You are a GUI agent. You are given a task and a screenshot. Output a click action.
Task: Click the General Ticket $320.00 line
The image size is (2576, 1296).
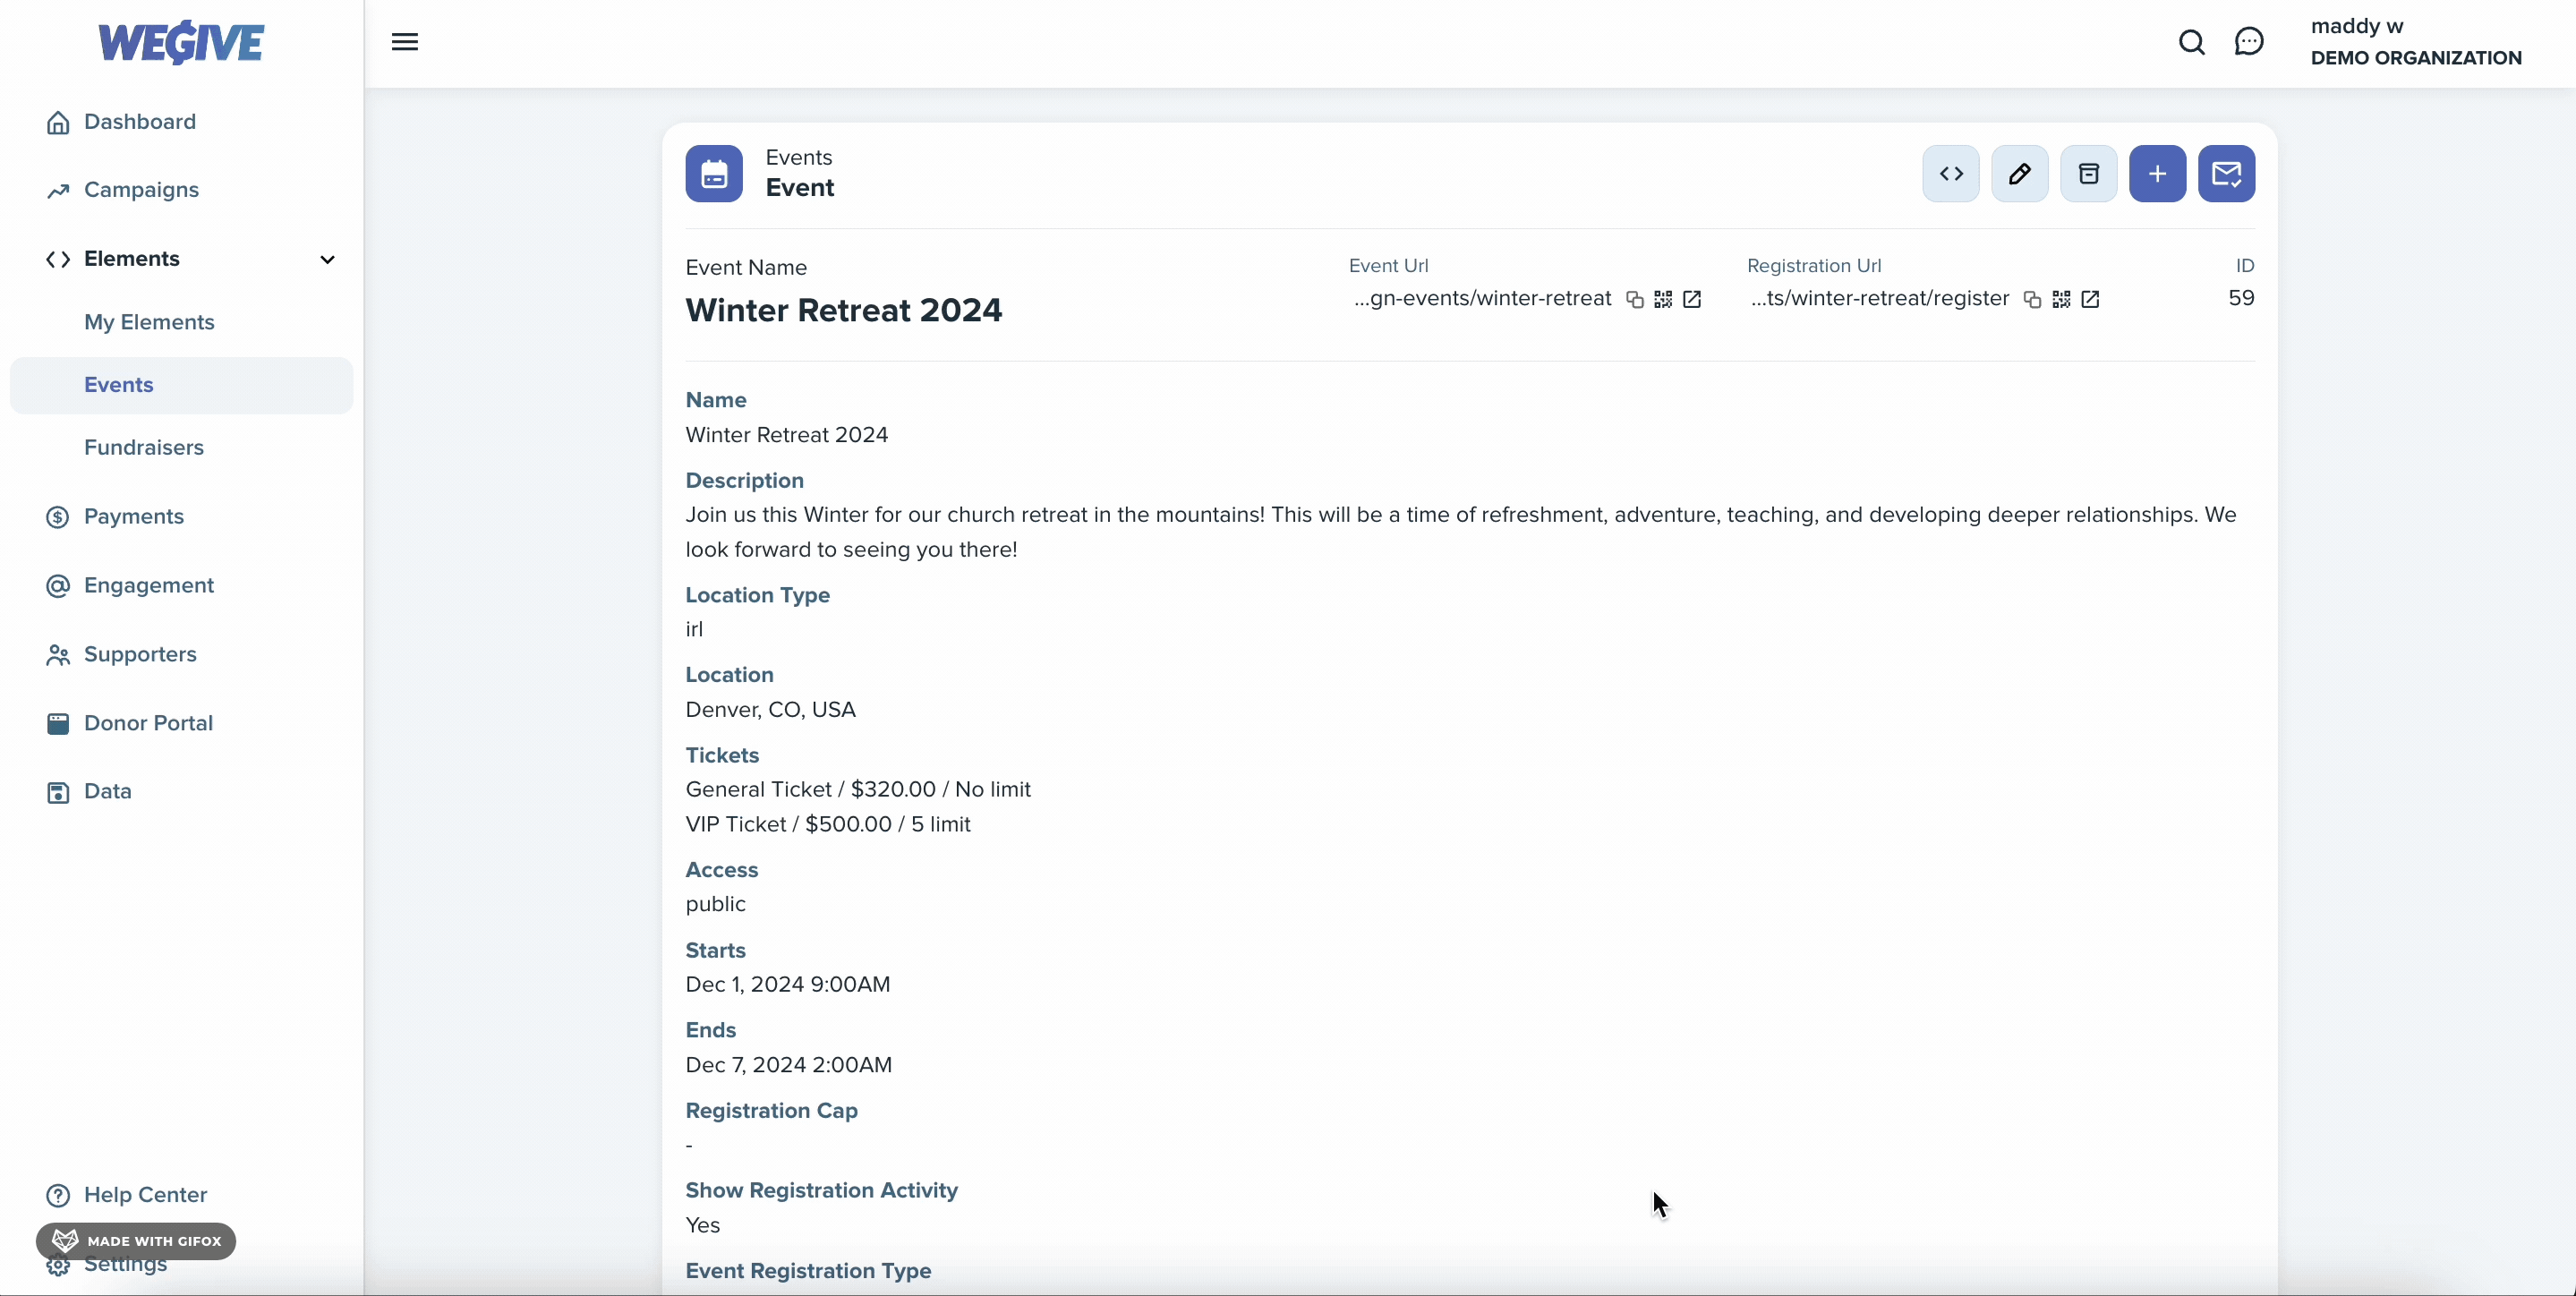(x=858, y=790)
